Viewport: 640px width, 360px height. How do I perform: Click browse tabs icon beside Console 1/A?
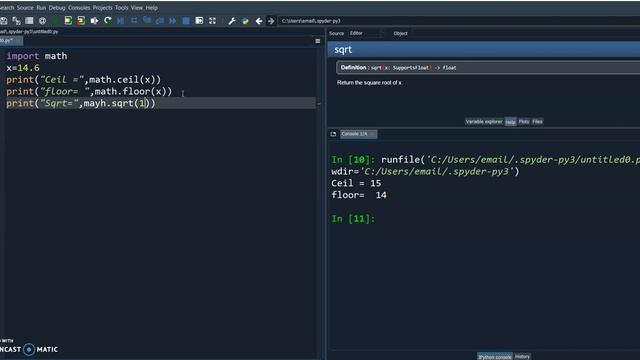pyautogui.click(x=333, y=134)
